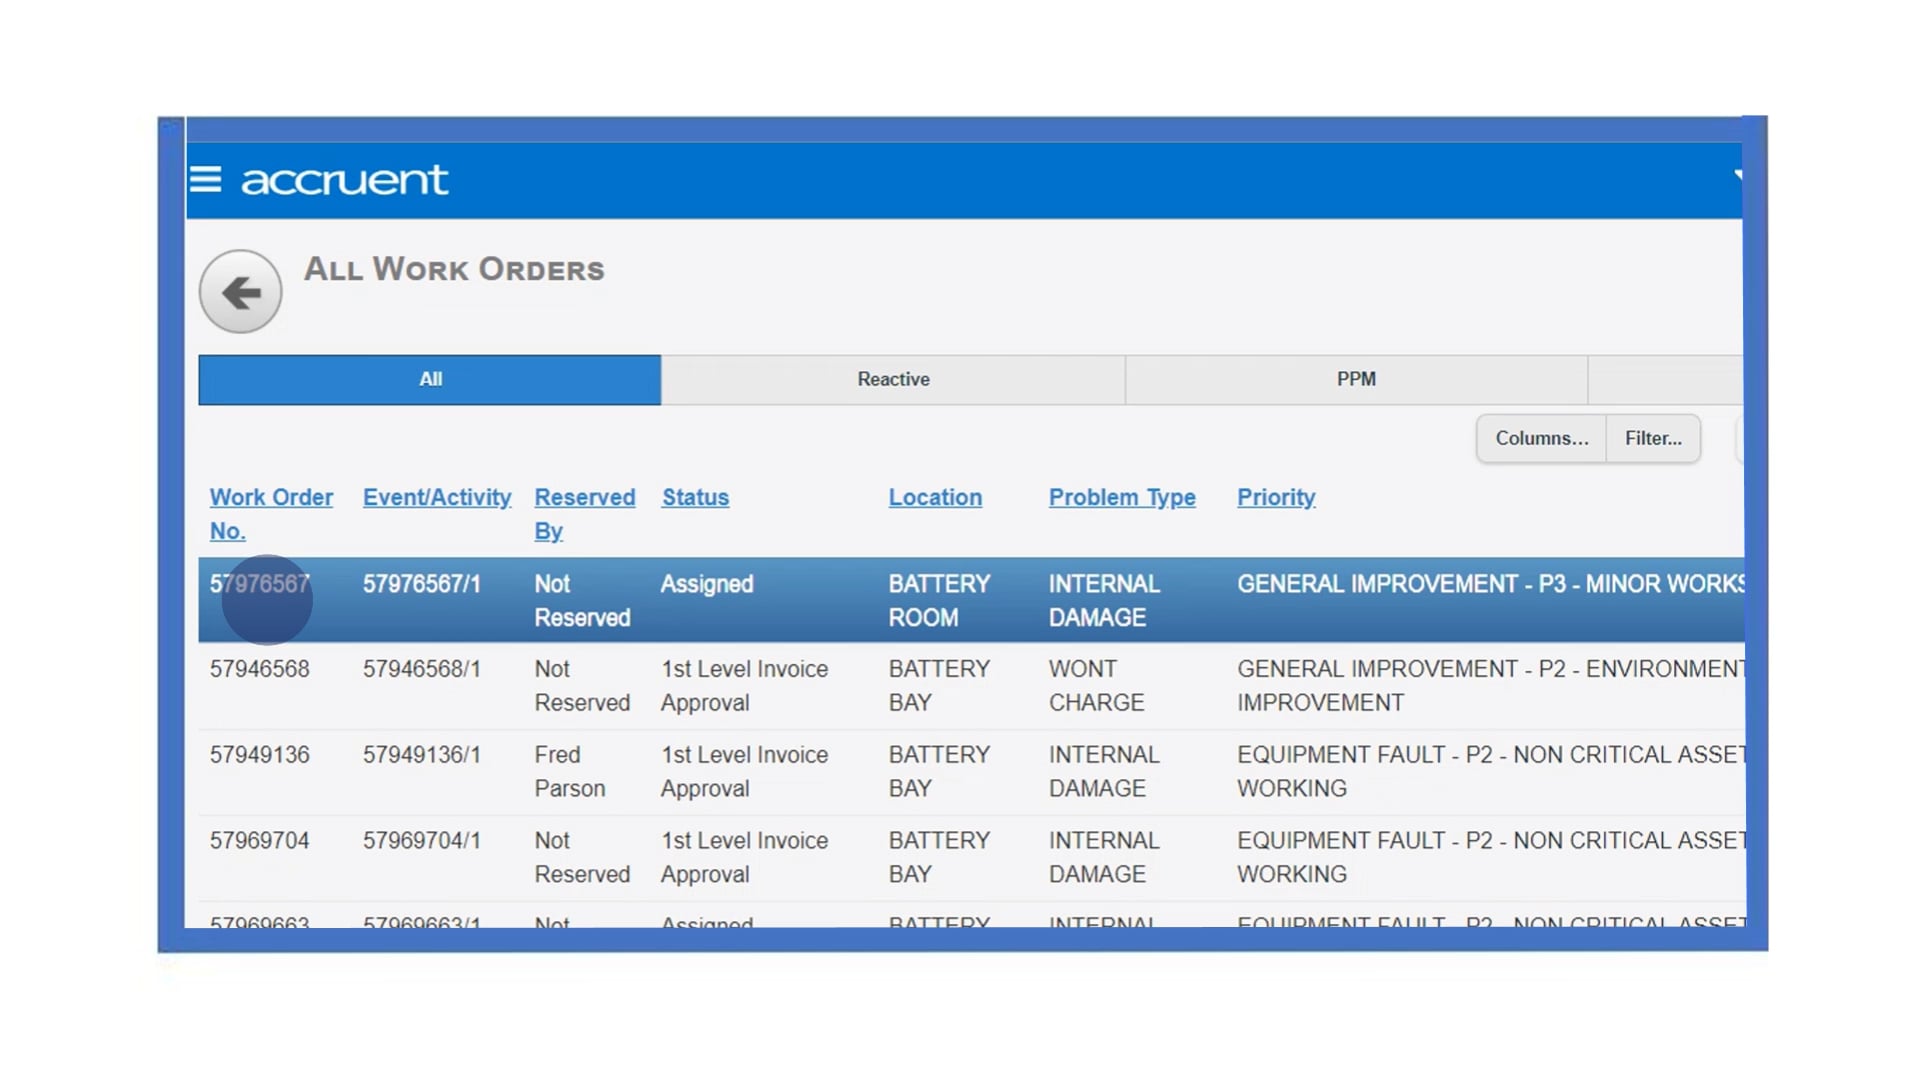Sort by Problem Type column header
Viewport: 1920px width, 1080px height.
point(1121,498)
